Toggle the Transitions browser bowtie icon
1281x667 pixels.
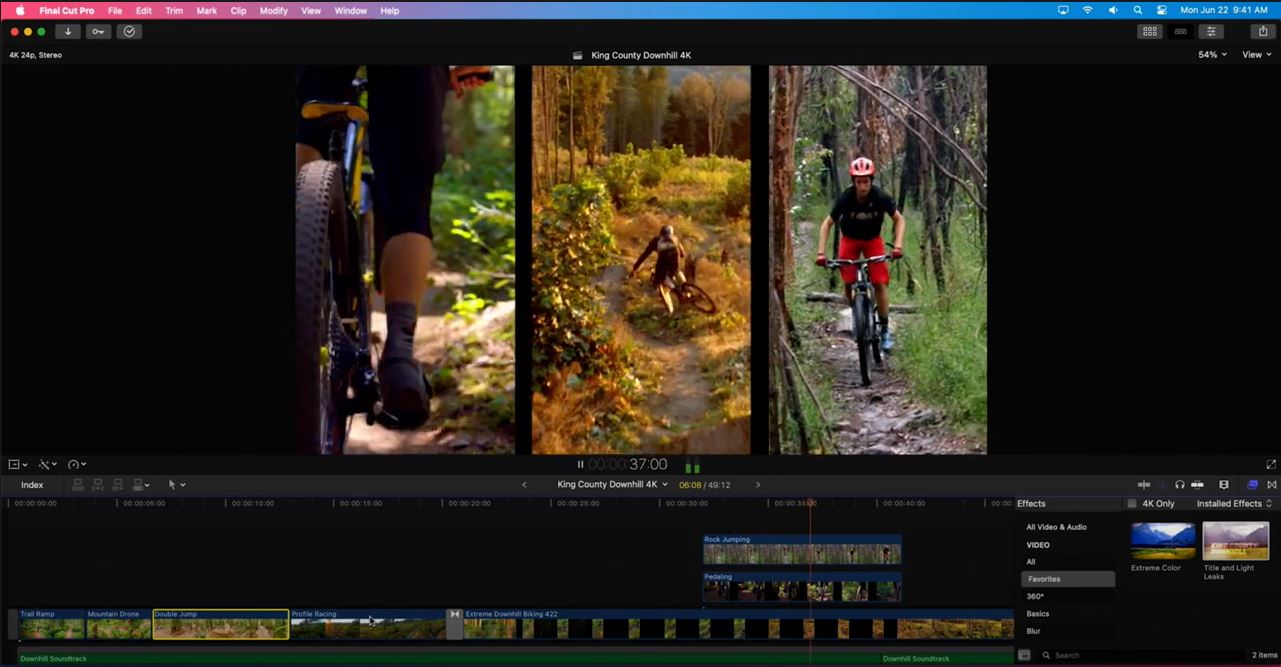click(1270, 485)
